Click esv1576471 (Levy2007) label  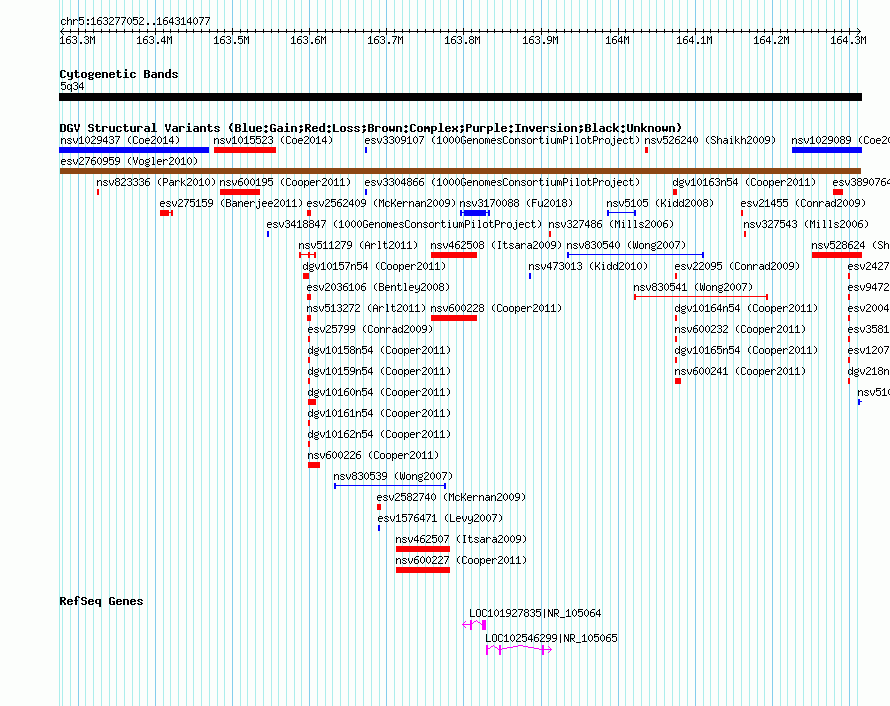click(x=440, y=518)
